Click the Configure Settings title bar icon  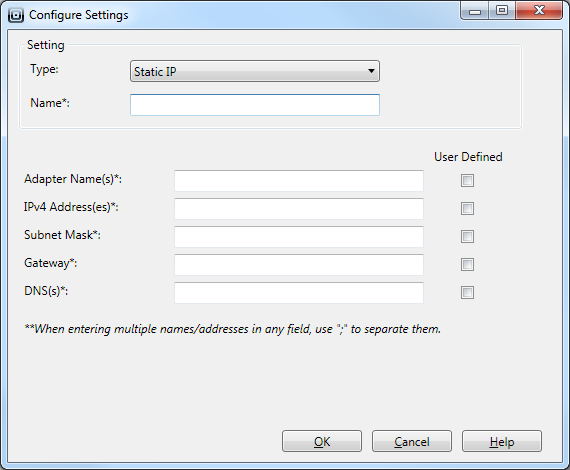16,15
